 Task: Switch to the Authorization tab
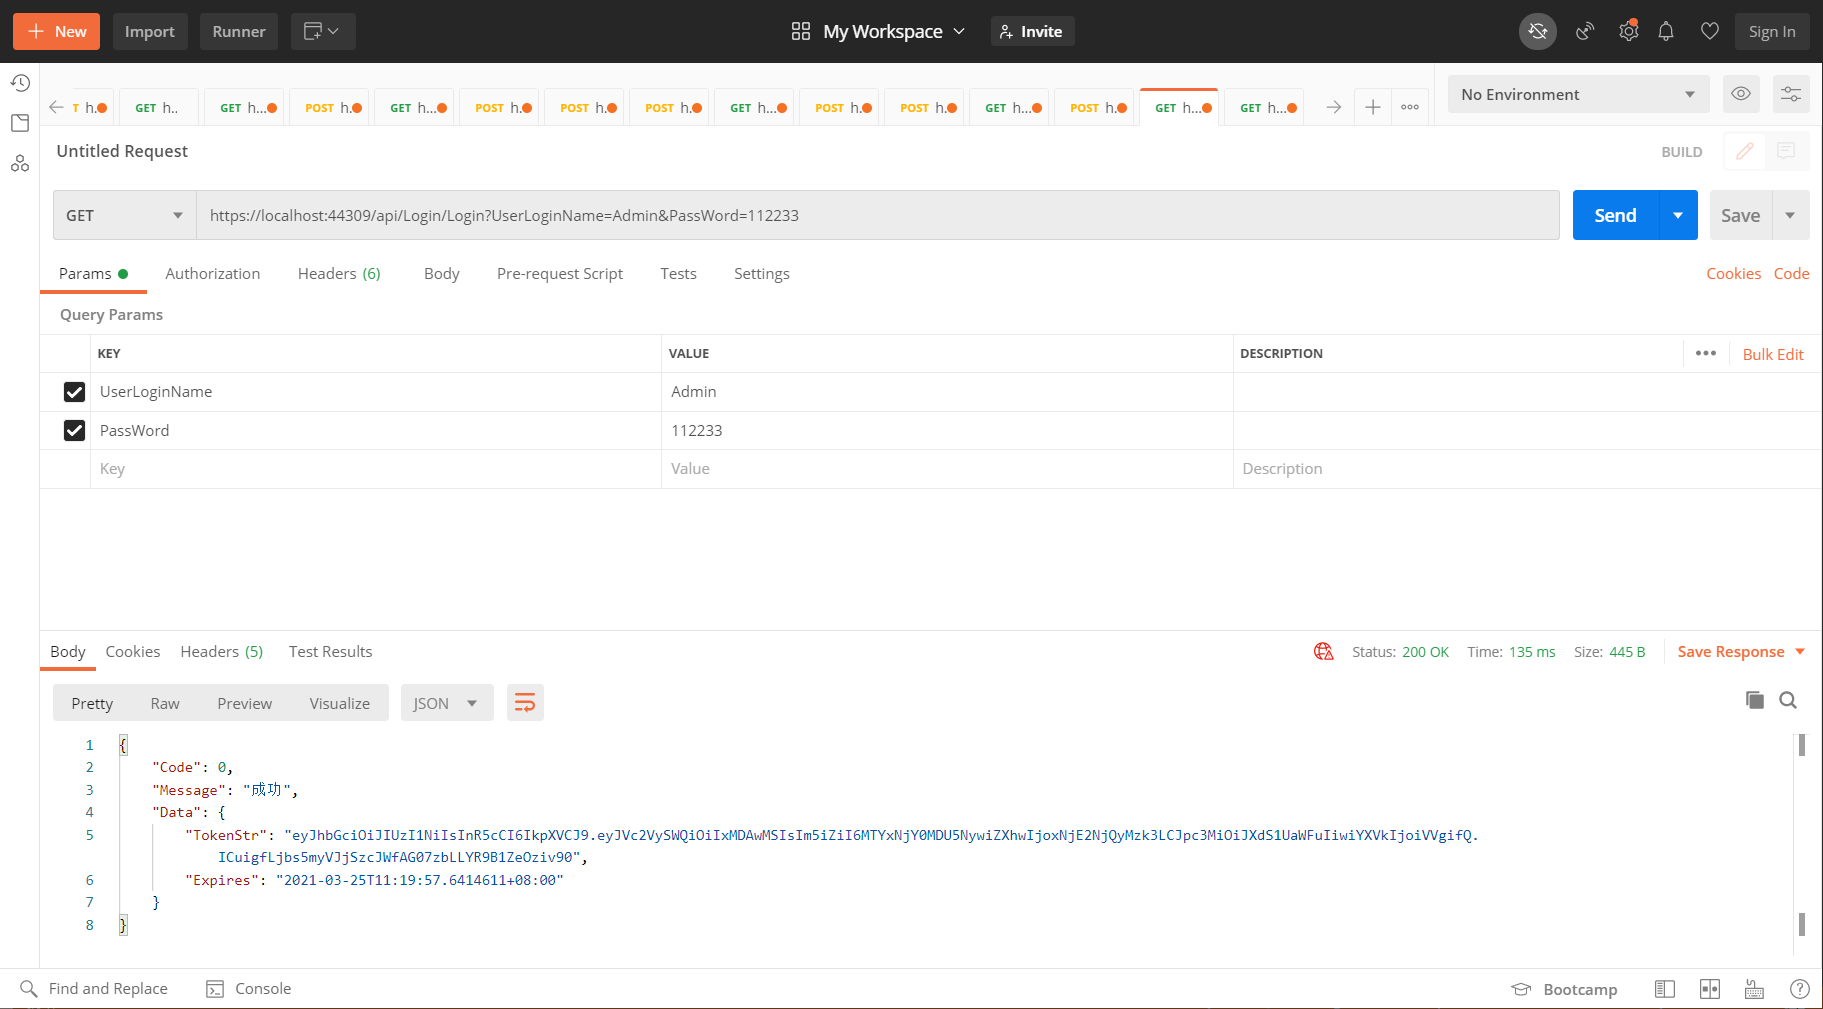point(212,273)
